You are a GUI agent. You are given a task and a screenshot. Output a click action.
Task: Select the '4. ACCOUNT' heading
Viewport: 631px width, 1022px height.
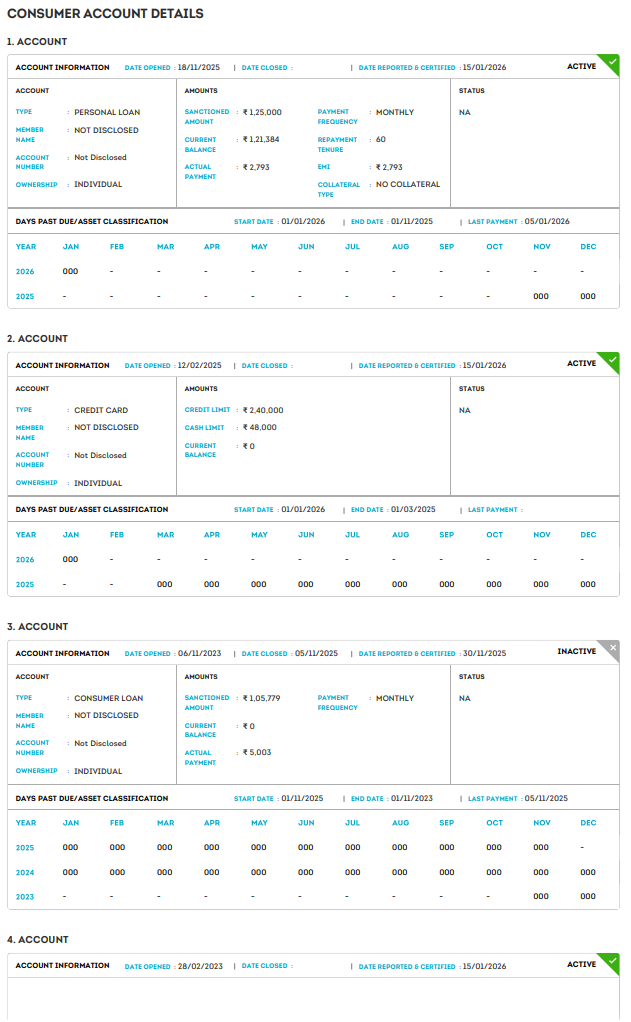point(37,940)
